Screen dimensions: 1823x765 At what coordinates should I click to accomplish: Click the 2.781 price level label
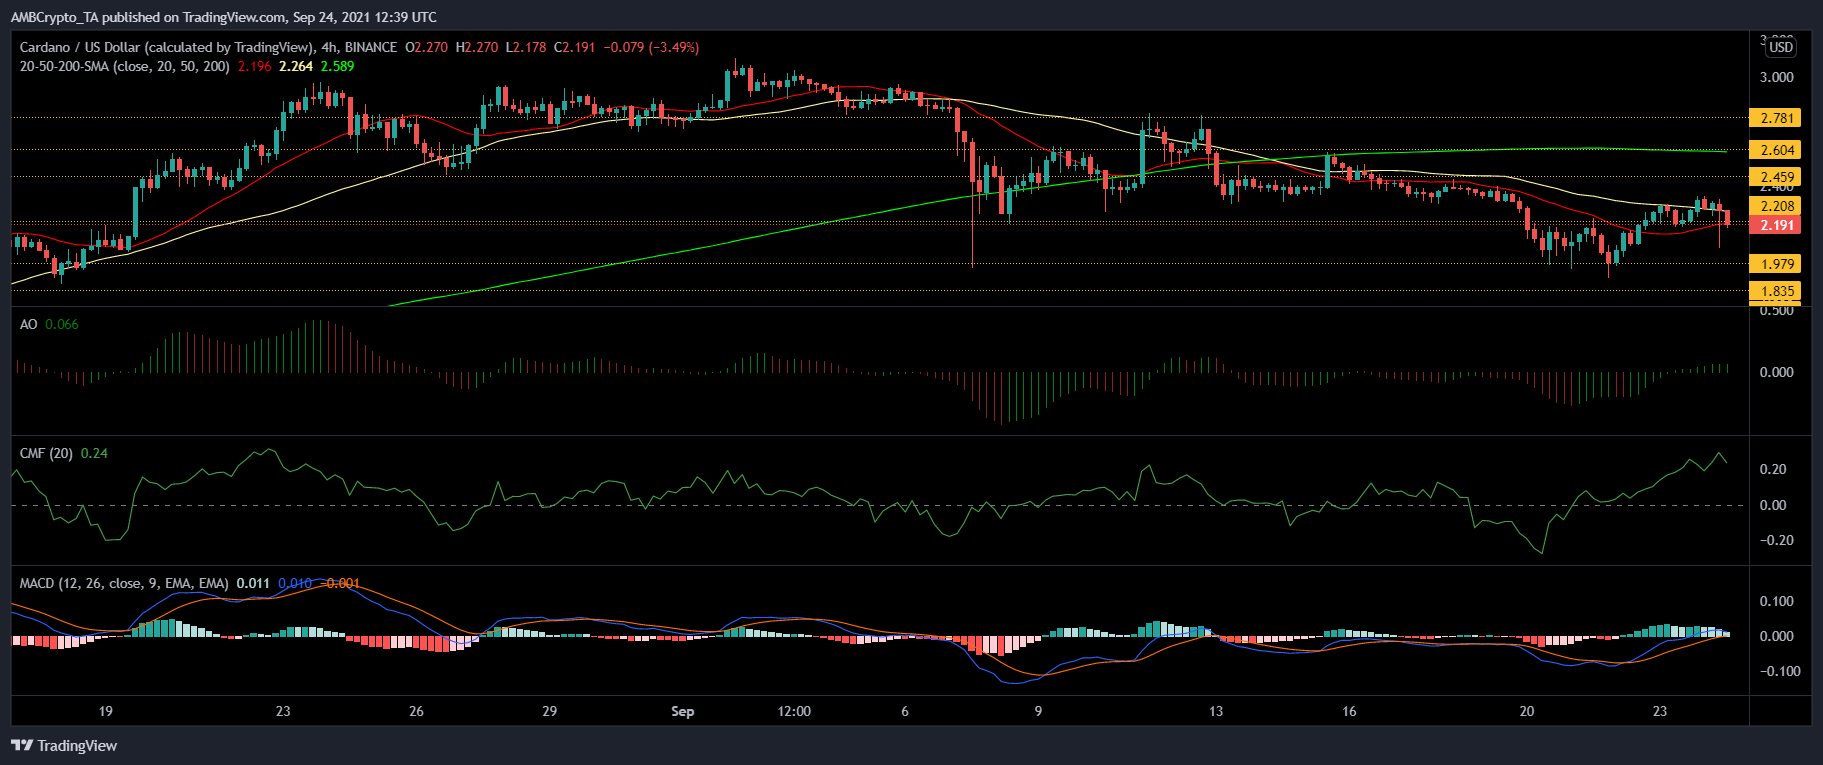(x=1777, y=118)
